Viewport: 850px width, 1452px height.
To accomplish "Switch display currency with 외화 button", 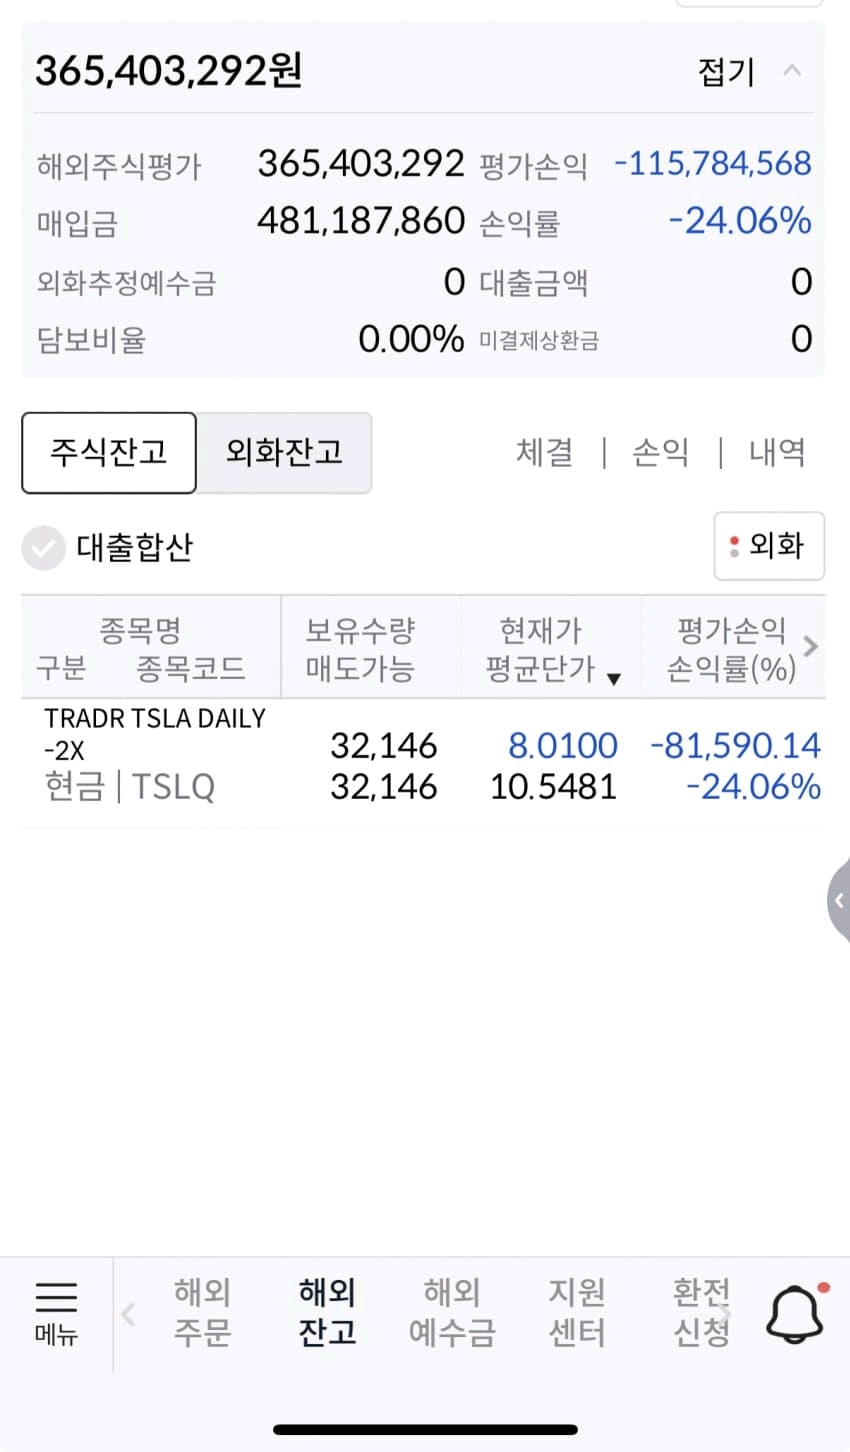I will 768,546.
